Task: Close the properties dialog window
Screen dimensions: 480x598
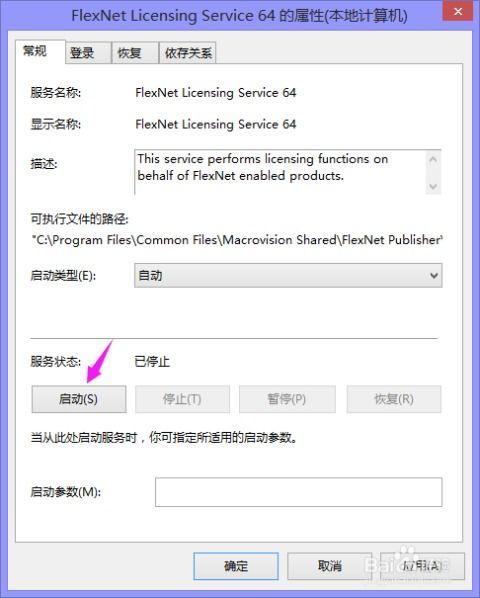Action: pos(458,11)
